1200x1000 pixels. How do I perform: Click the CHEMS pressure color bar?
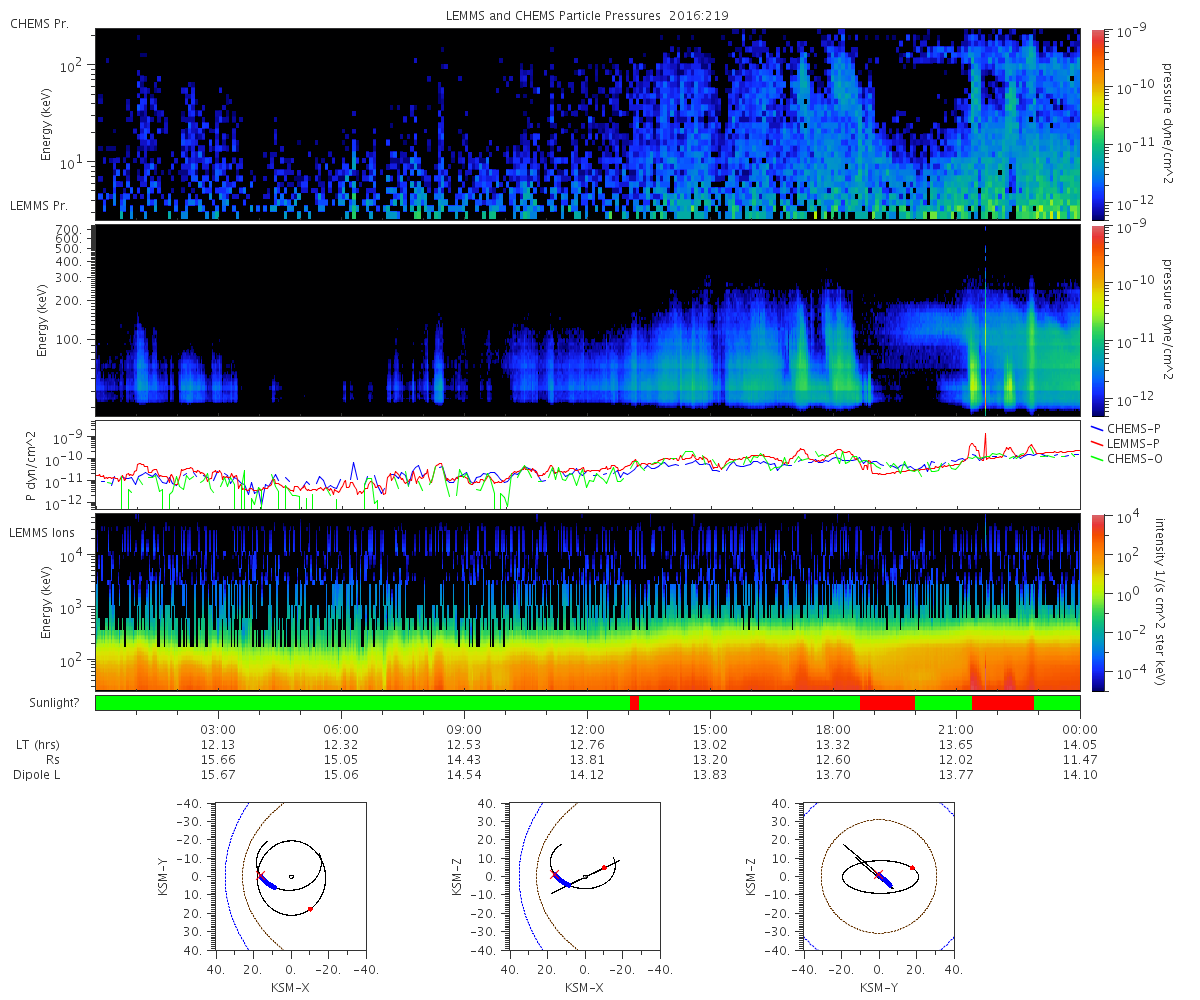pos(1098,124)
